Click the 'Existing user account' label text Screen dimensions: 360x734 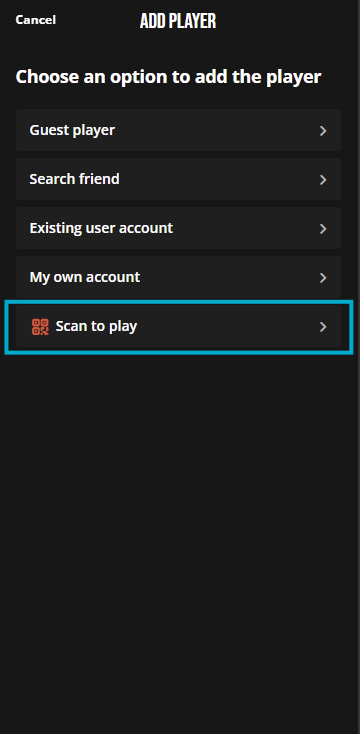click(x=101, y=228)
